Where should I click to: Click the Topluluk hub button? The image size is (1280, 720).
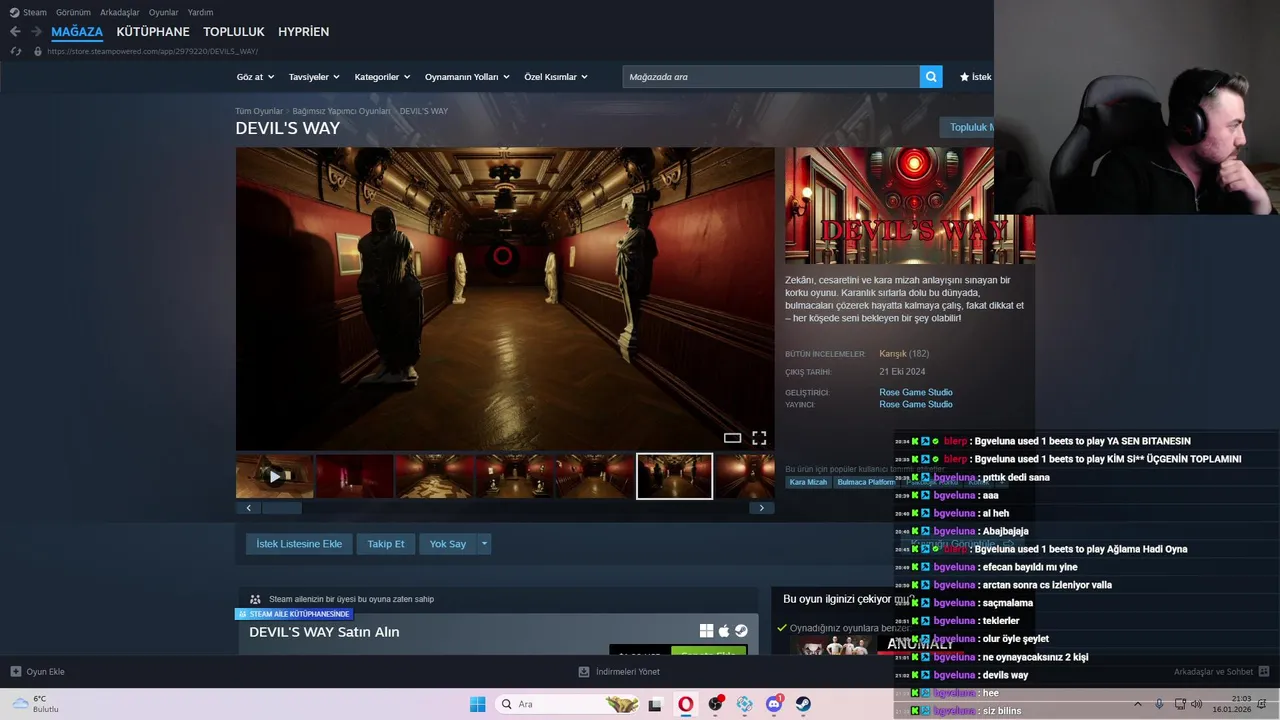967,127
